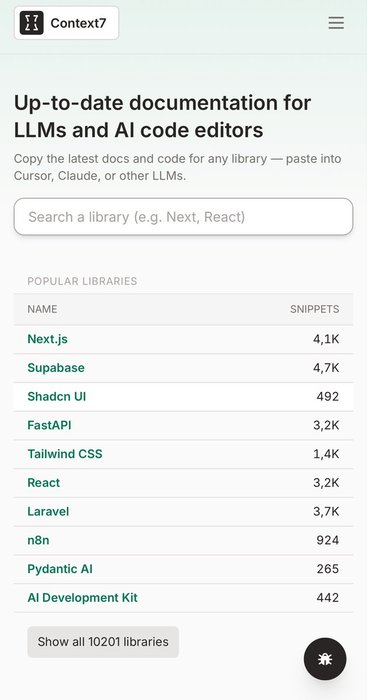Open the AI Development Kit library
The width and height of the screenshot is (367, 700).
point(83,597)
